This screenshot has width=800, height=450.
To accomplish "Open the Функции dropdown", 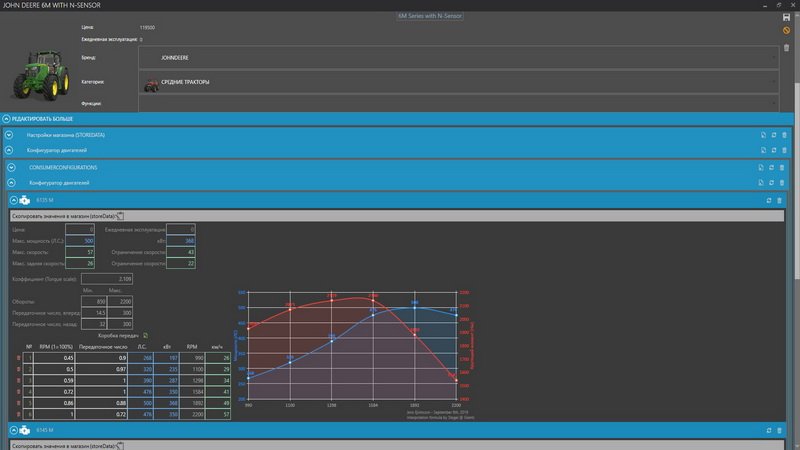I will click(458, 104).
